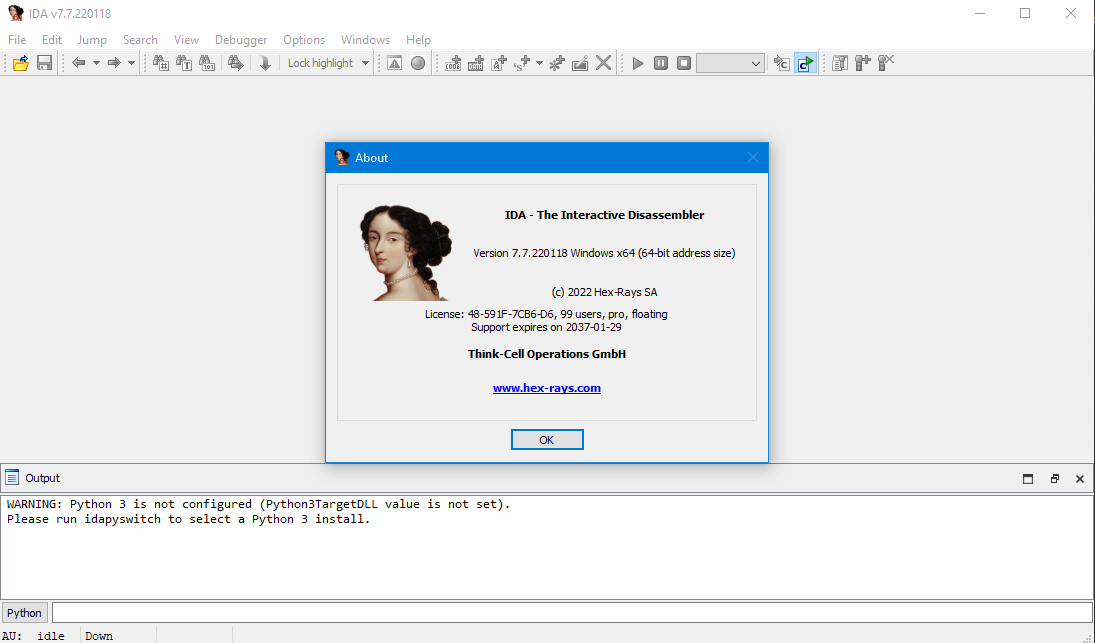Click the string style 's' plus icon
This screenshot has height=643, width=1095.
tap(522, 63)
